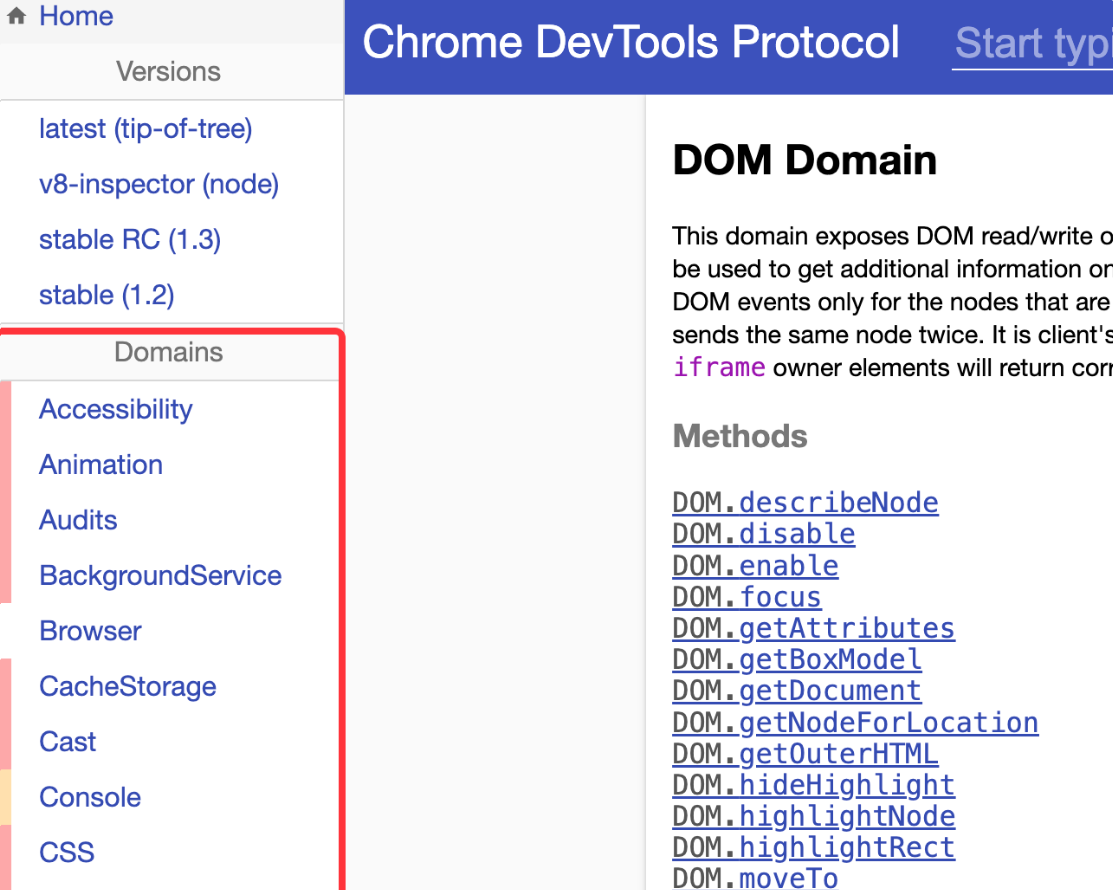Screen dimensions: 1113x890
Task: Click the Versions section header
Action: point(169,72)
